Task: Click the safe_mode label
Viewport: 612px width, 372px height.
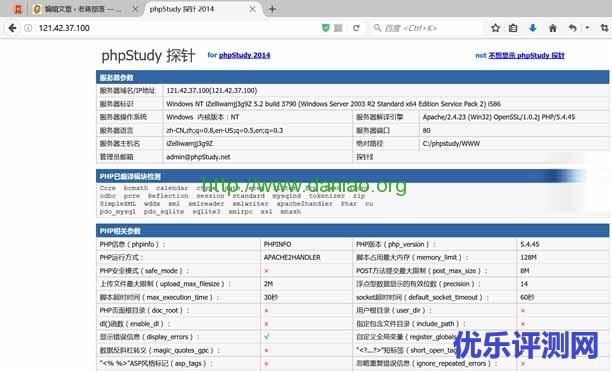Action: tap(144, 271)
